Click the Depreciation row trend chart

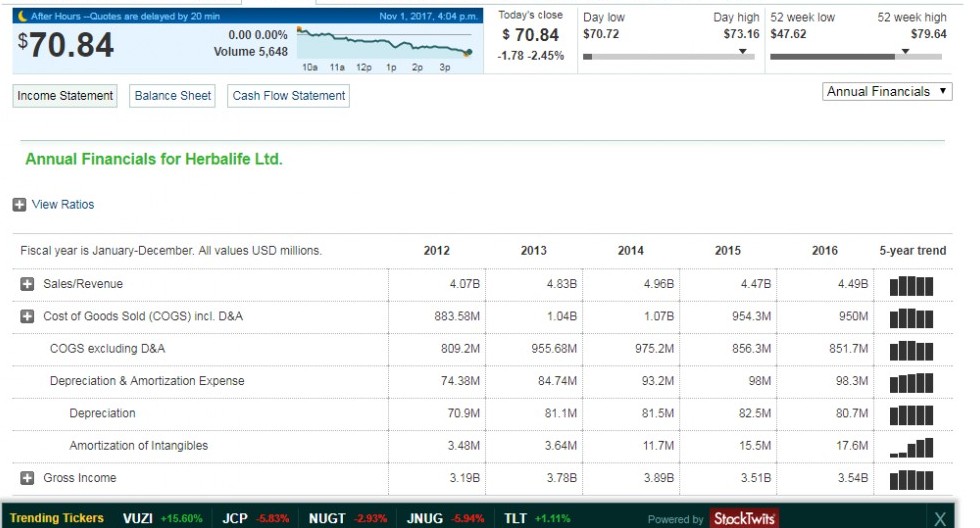coord(911,415)
